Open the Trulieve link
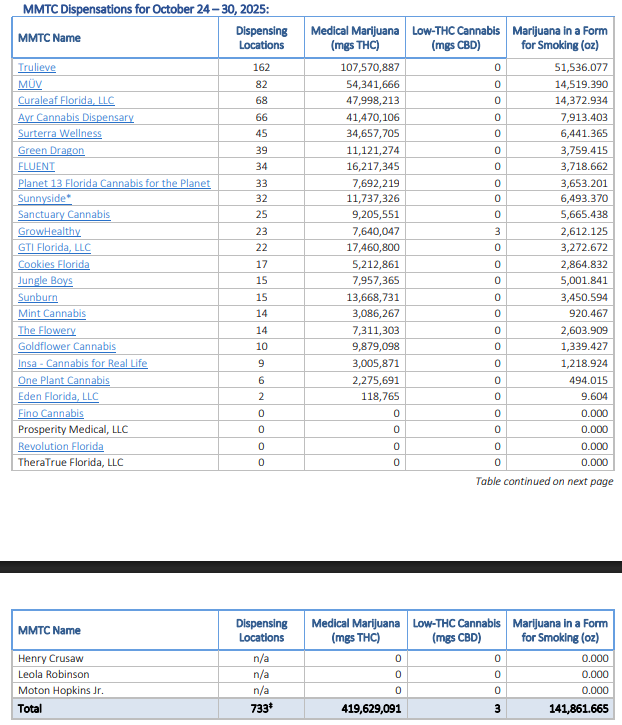The image size is (622, 725). point(37,68)
